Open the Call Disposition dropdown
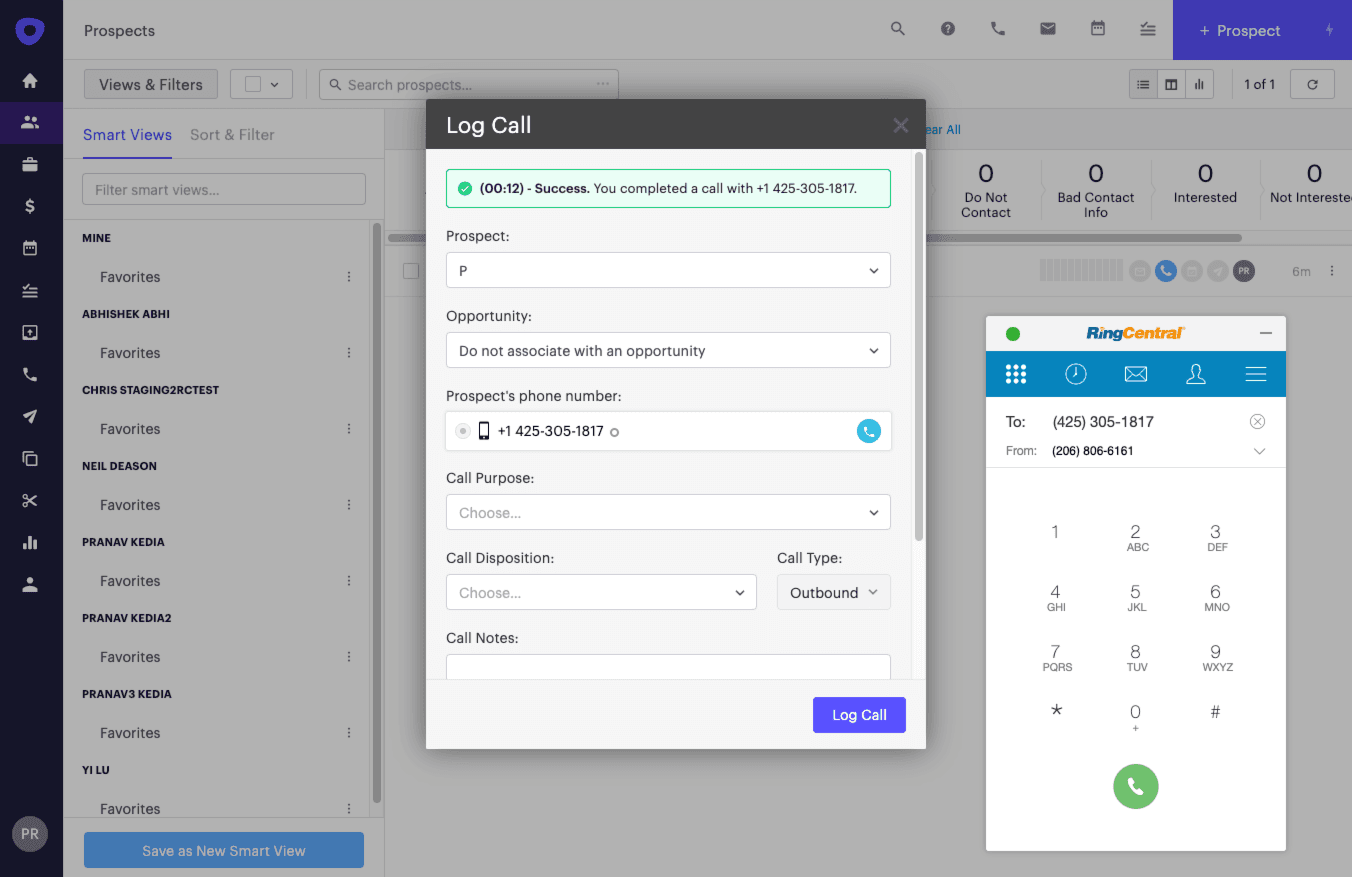This screenshot has width=1352, height=877. point(601,592)
